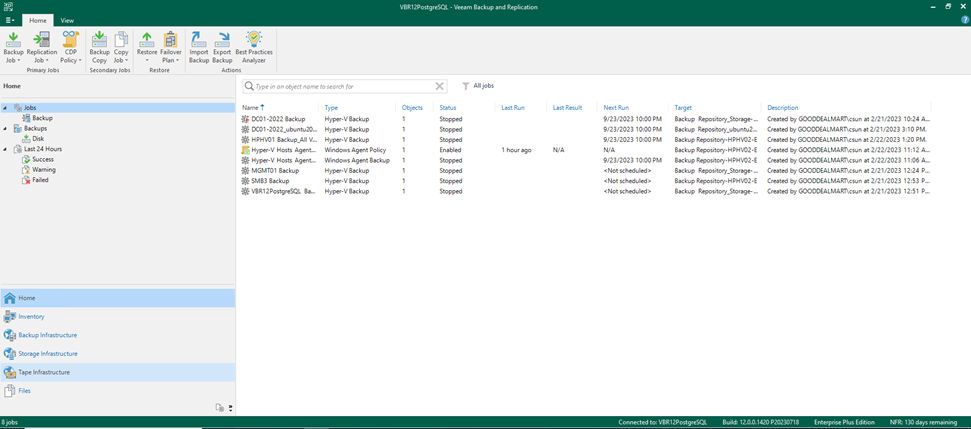Select the MGMT01 Backup job row
971x429 pixels.
point(585,170)
